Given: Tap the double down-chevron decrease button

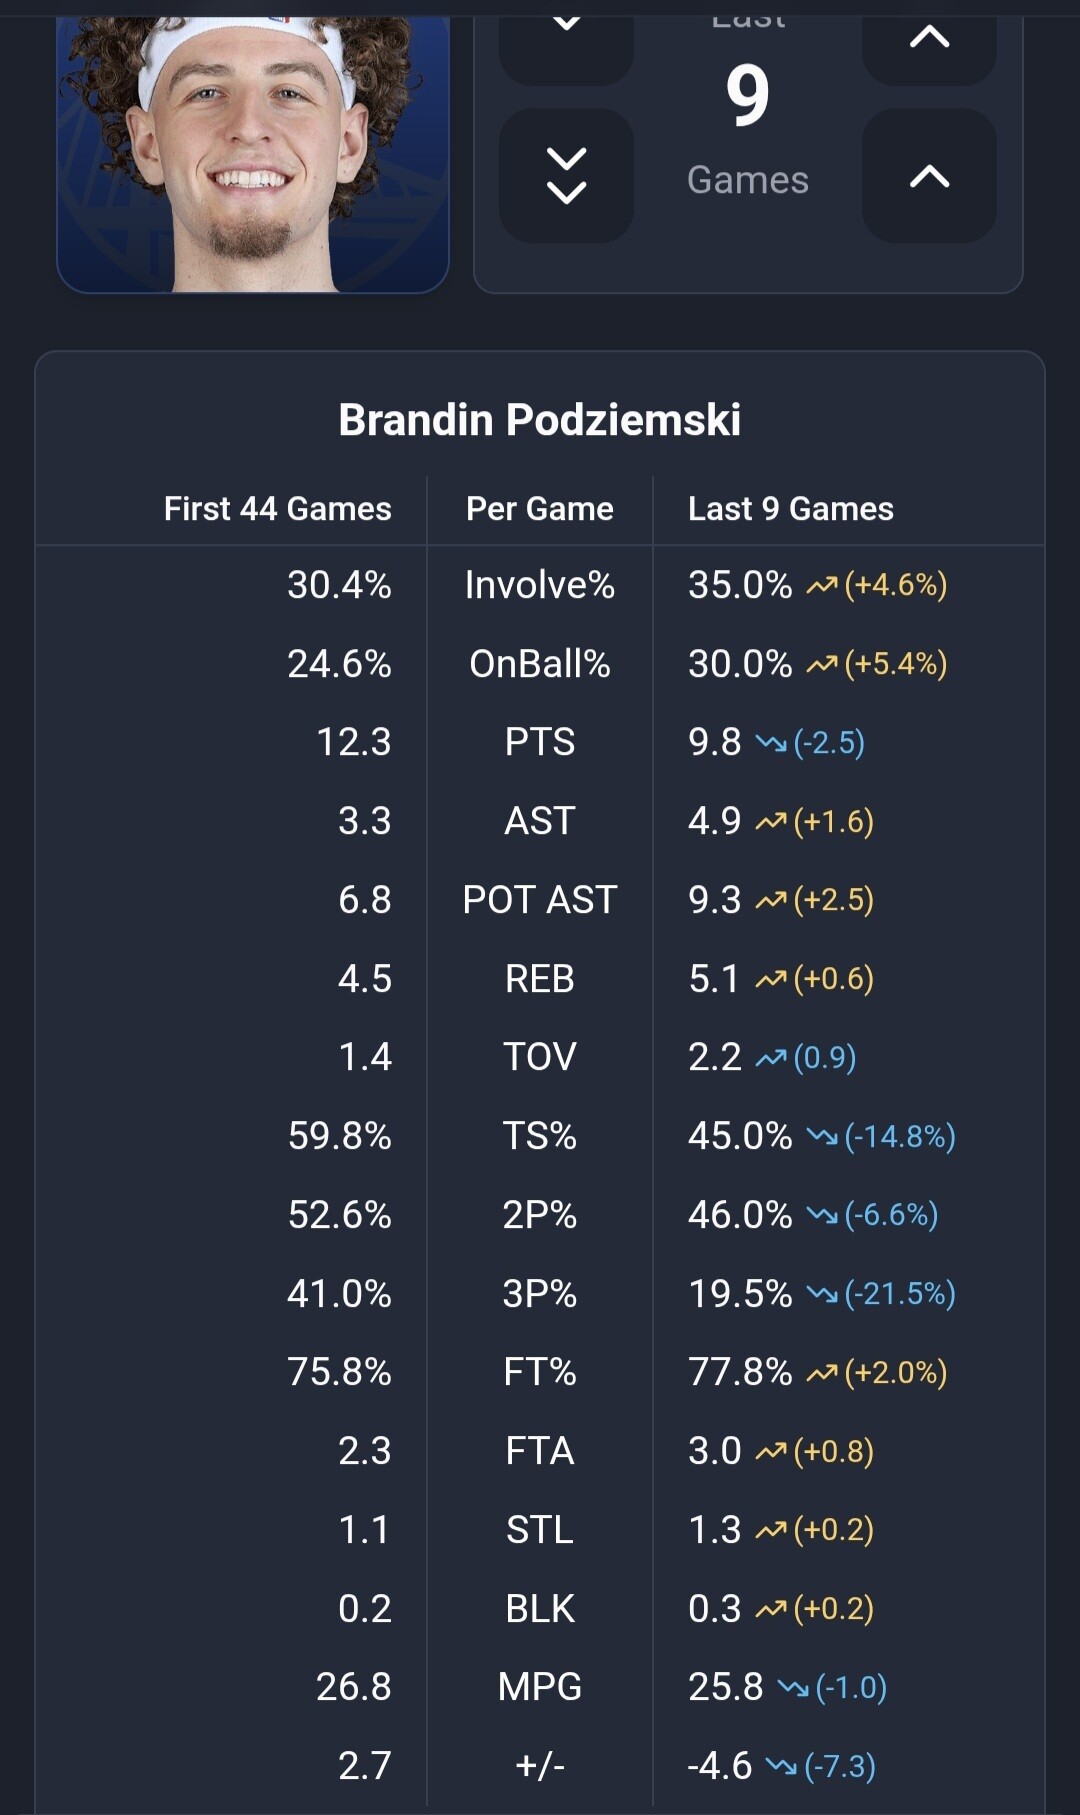Looking at the screenshot, I should (566, 176).
